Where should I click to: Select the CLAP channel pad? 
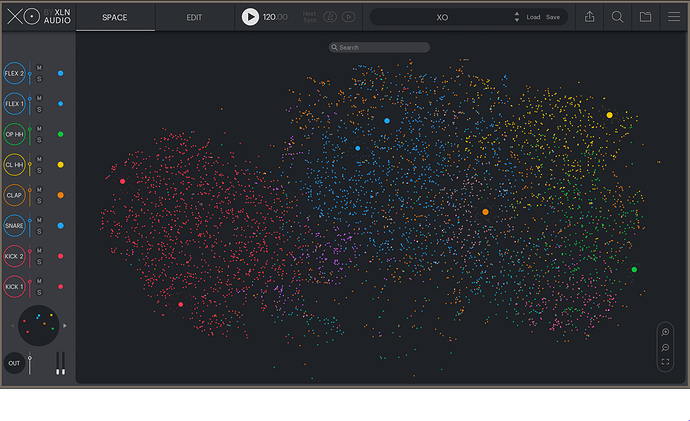click(x=14, y=195)
